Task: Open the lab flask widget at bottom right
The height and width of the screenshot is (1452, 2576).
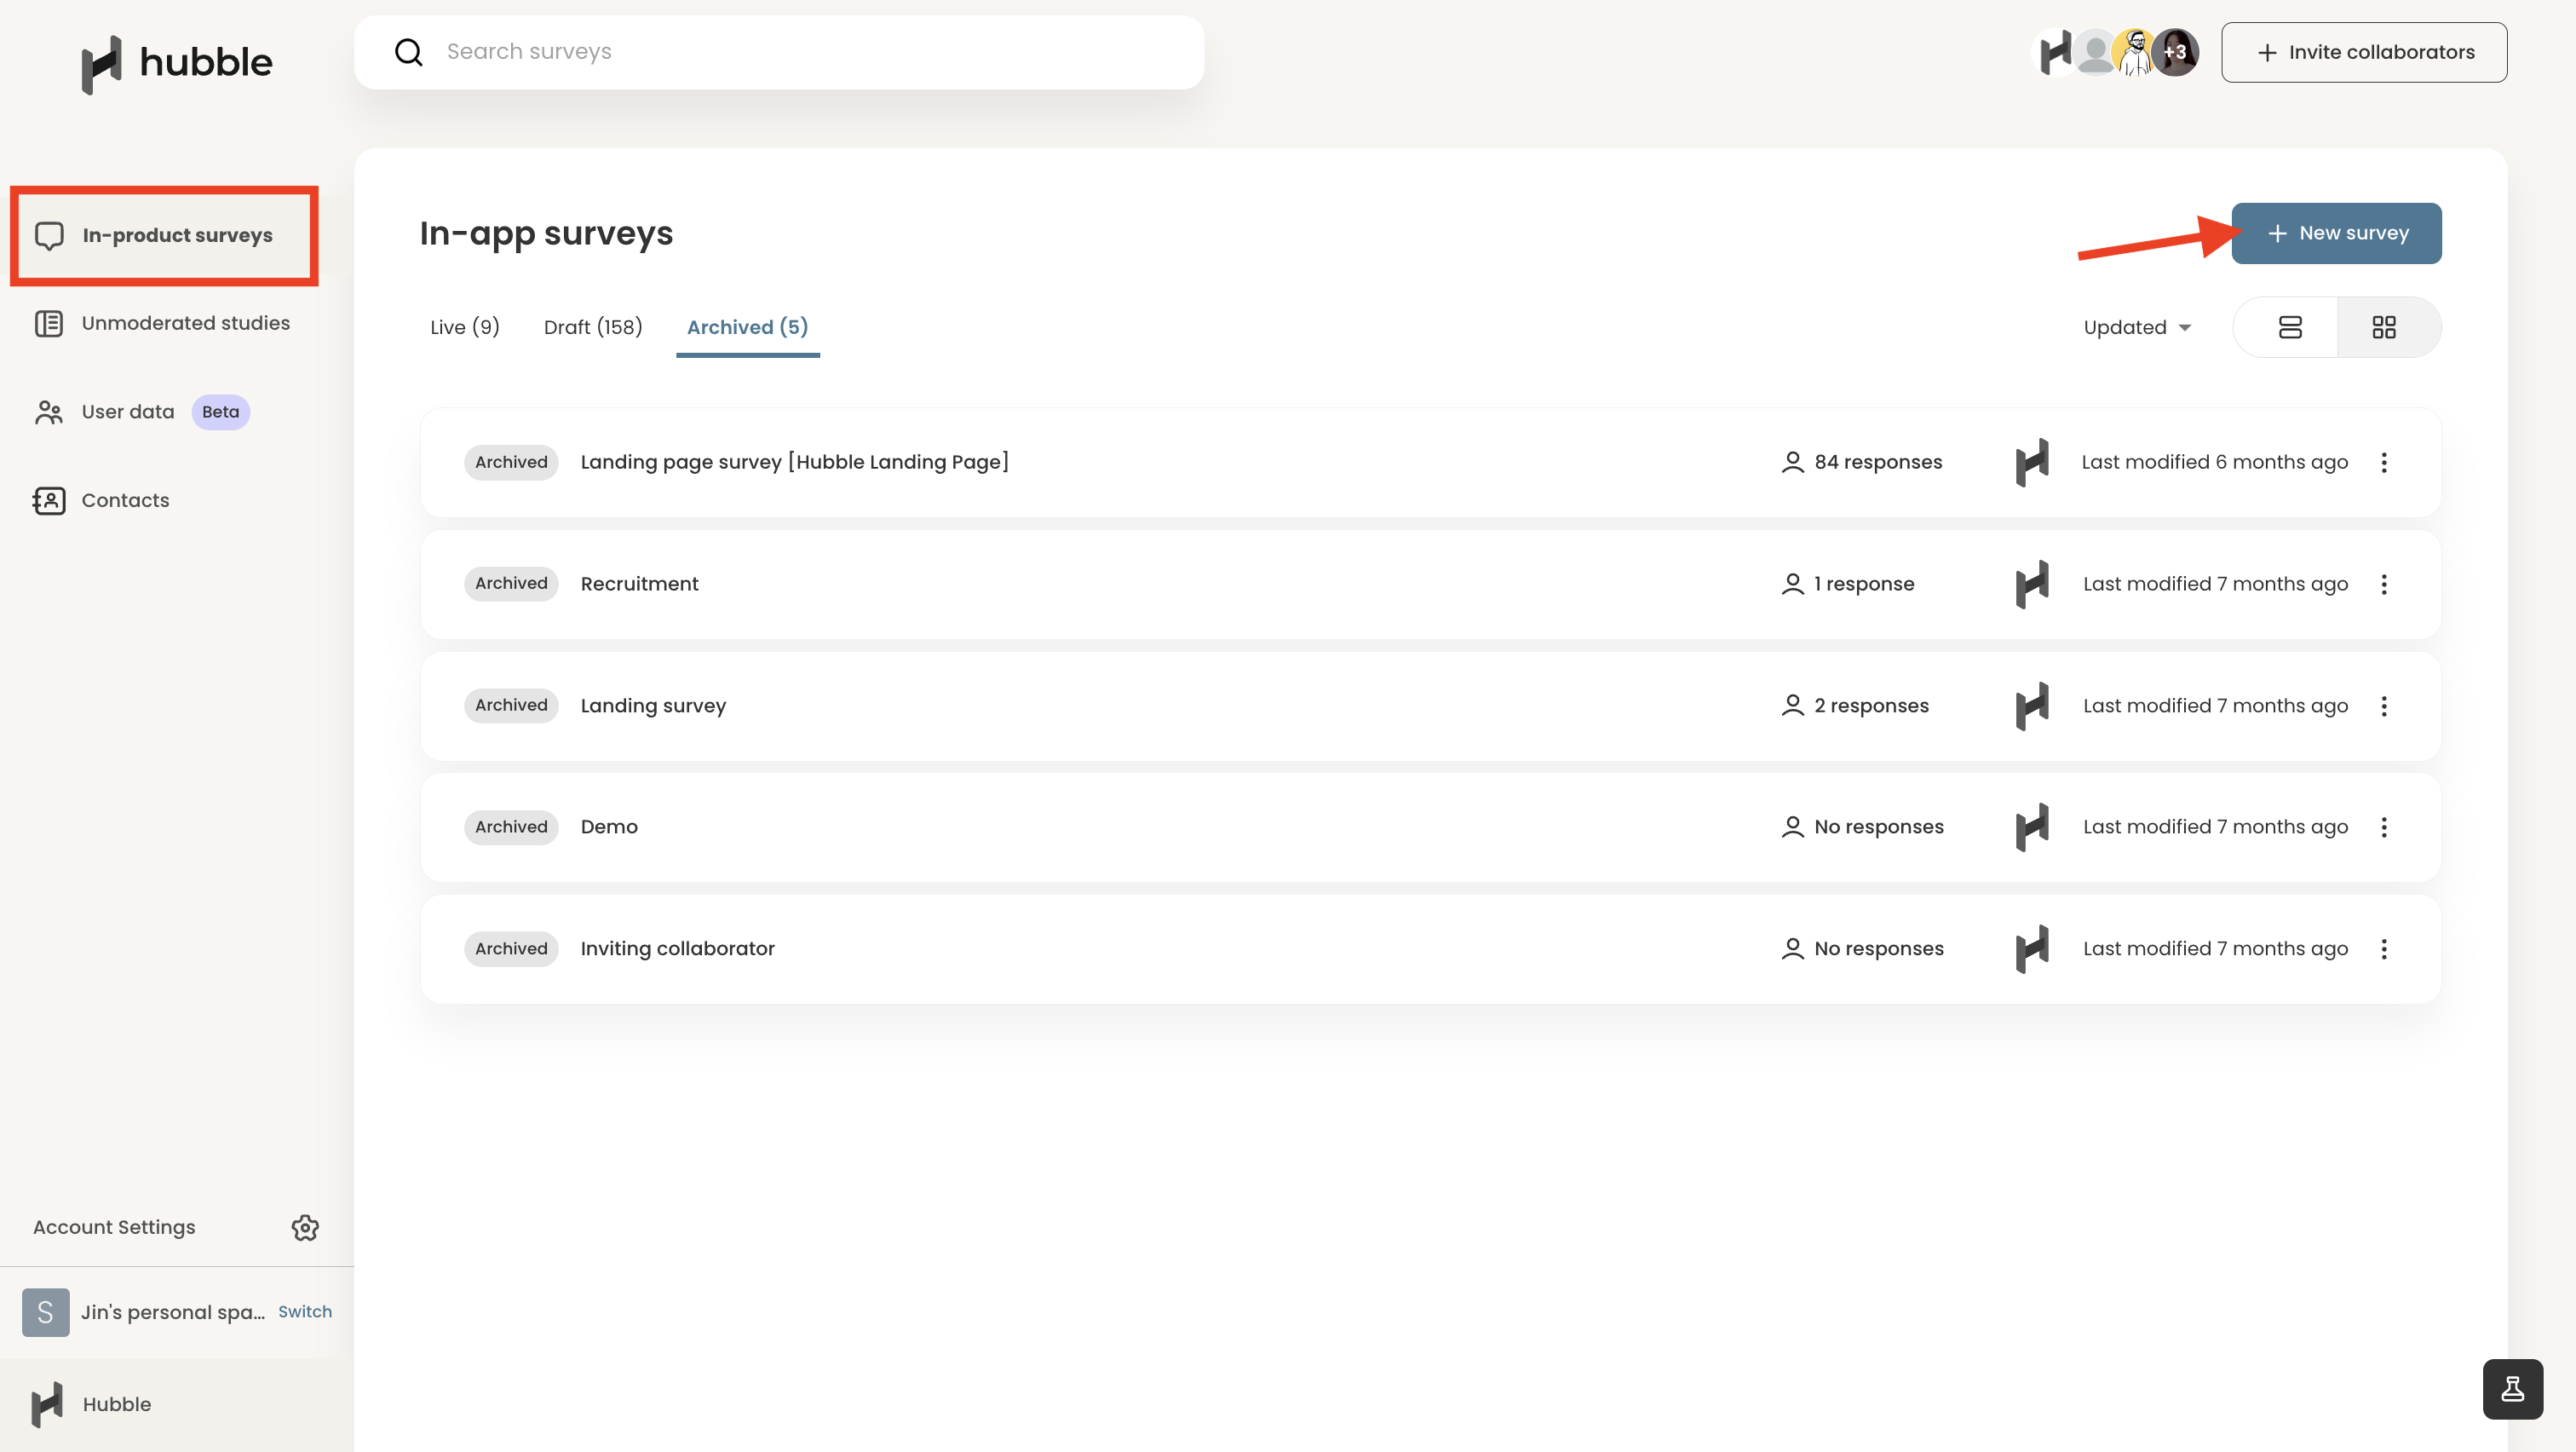Action: click(2512, 1388)
